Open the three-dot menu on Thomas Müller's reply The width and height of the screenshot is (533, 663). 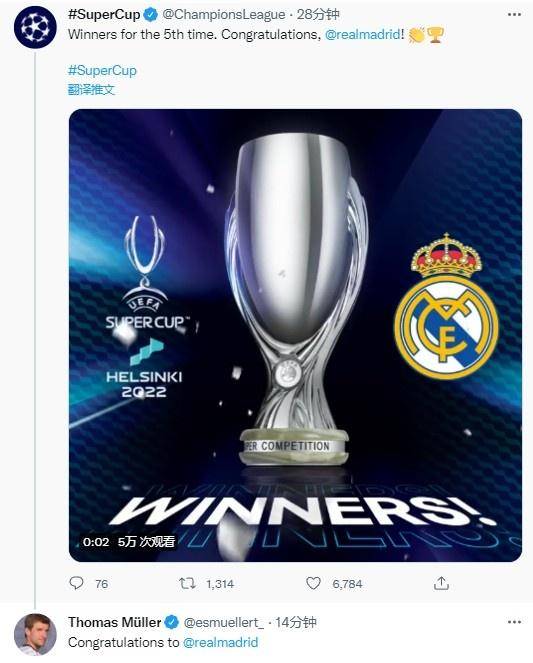(514, 622)
